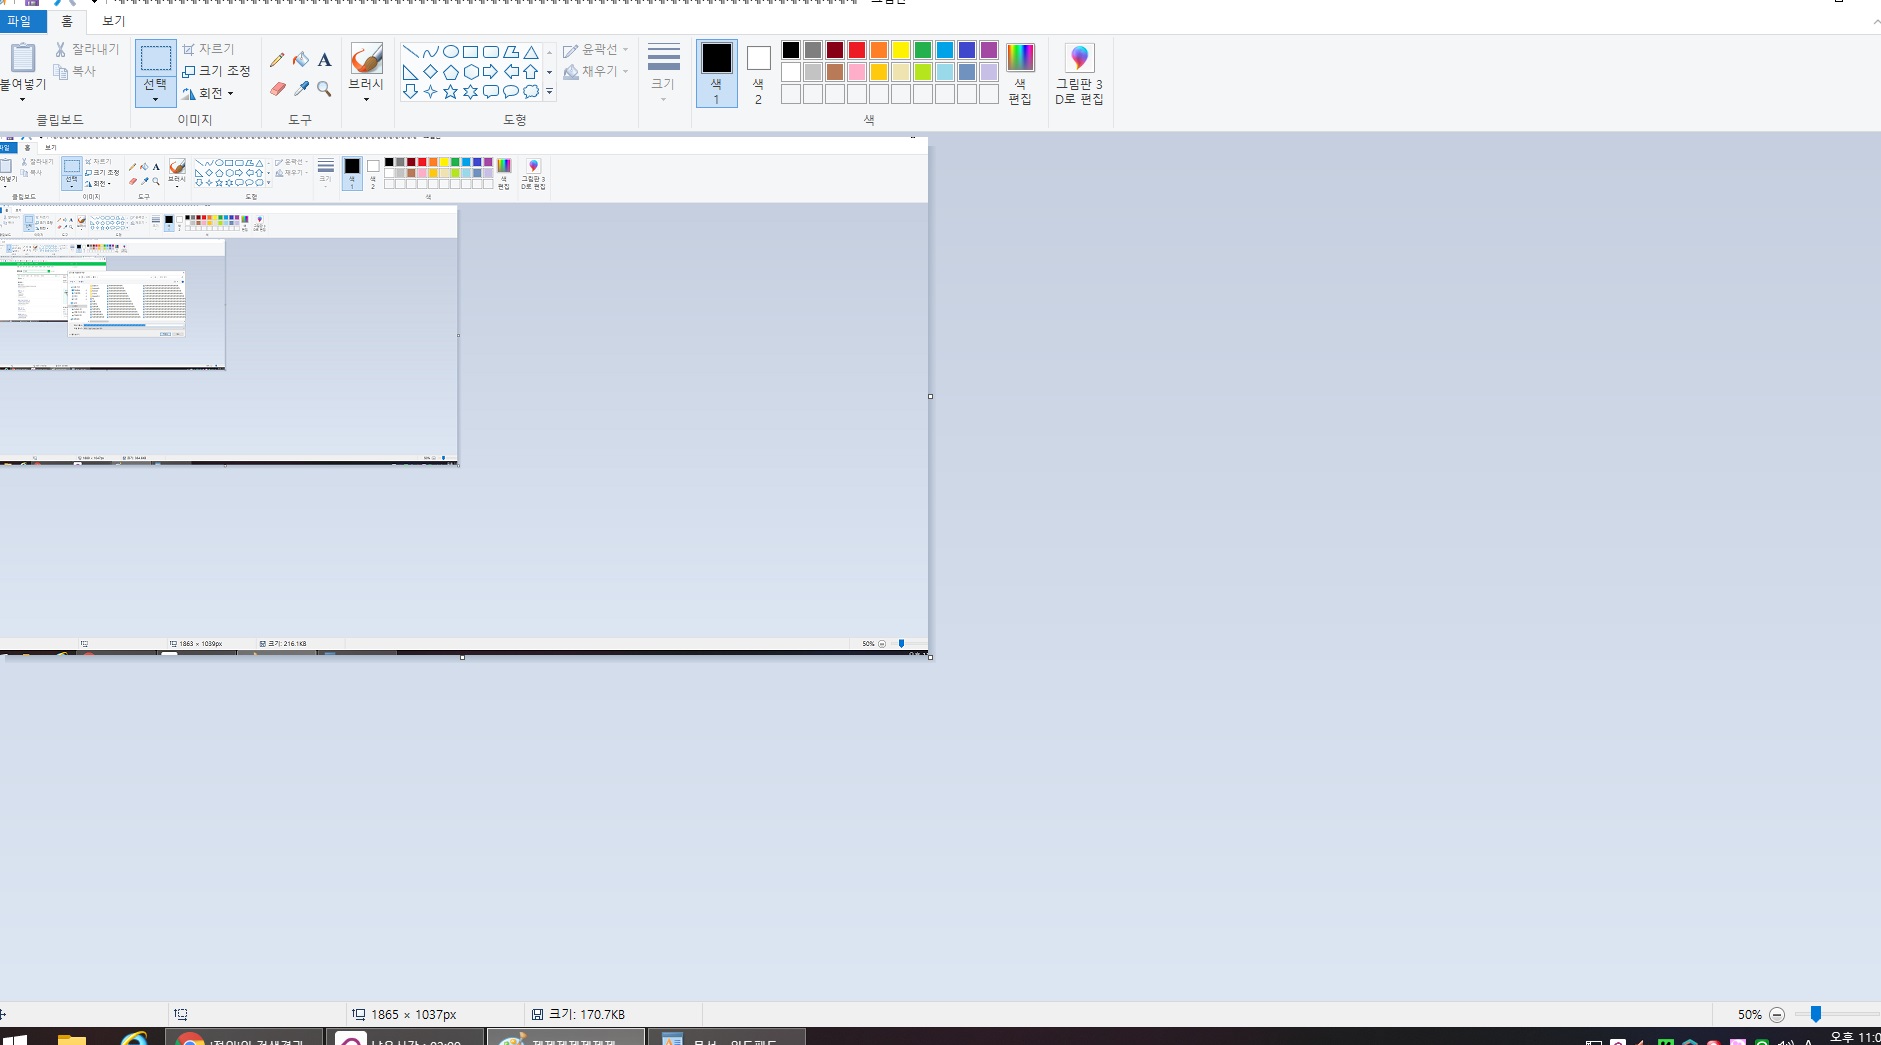Choose the Cloud callout shape
The height and width of the screenshot is (1045, 1881).
click(x=531, y=92)
